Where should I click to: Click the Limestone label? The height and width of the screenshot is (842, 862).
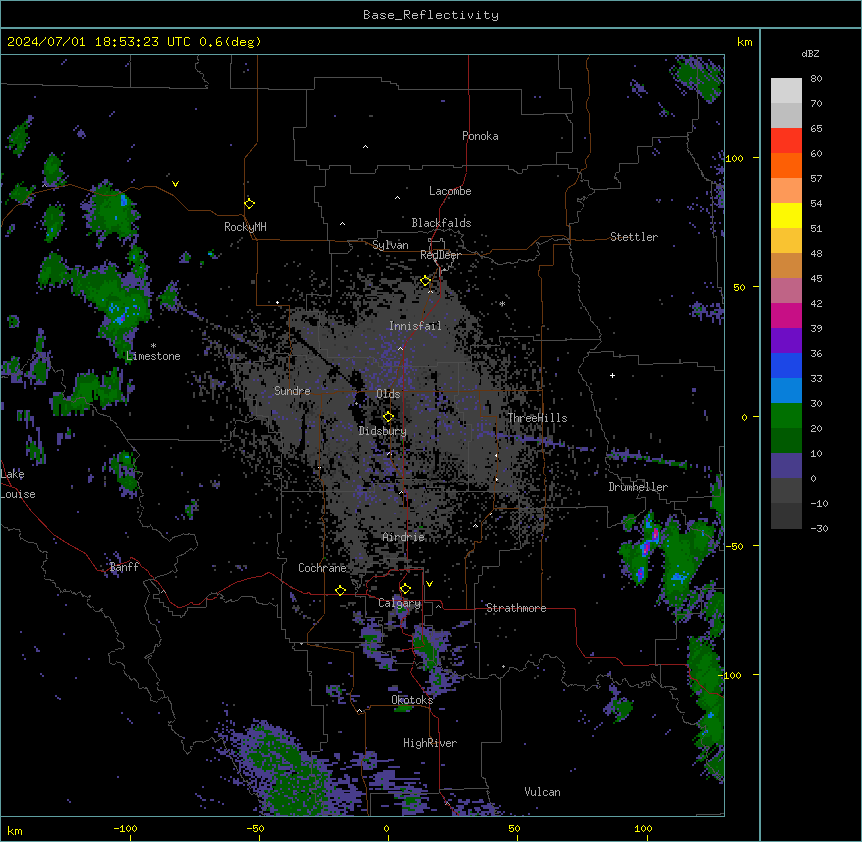point(153,356)
